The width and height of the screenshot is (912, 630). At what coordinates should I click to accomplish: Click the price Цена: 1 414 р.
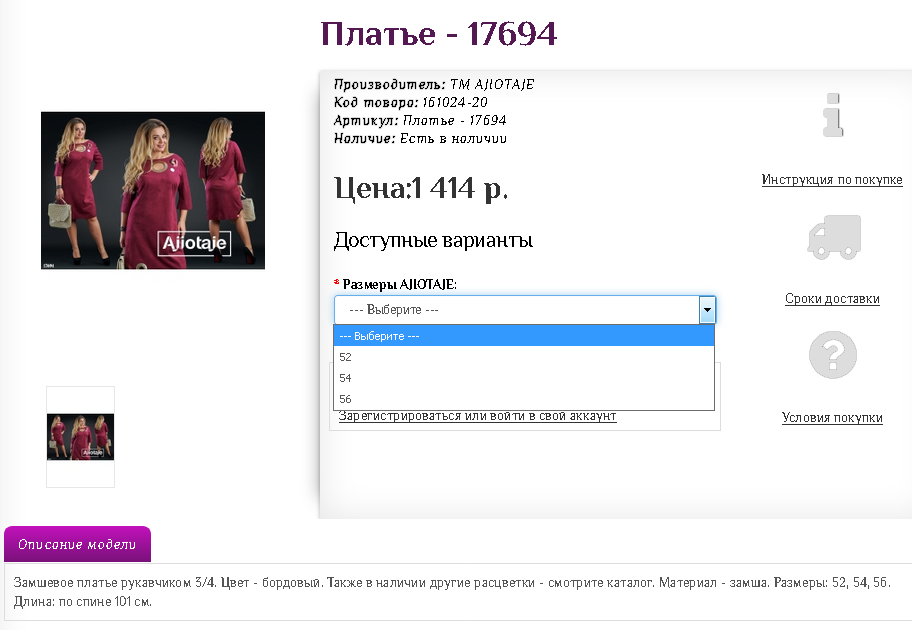[x=420, y=188]
